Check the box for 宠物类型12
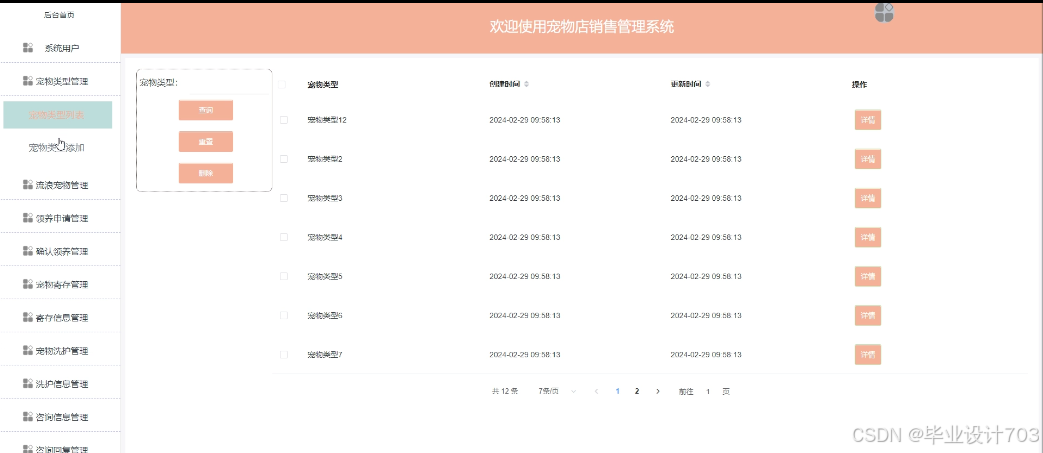This screenshot has height=453, width=1043. click(284, 120)
